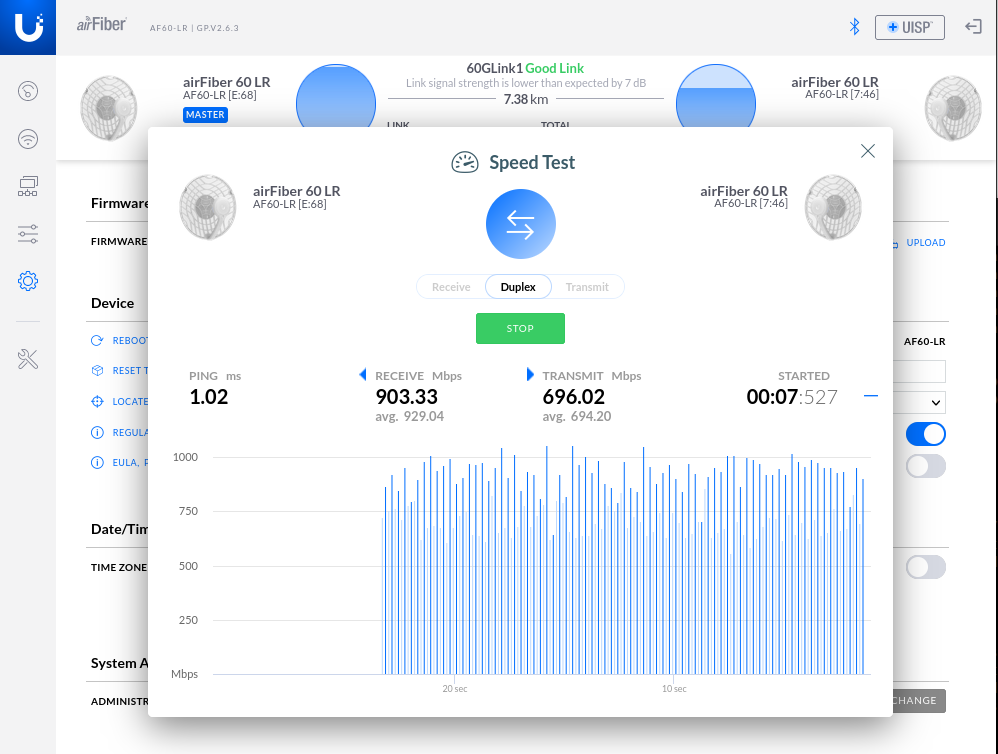Click the Bluetooth icon in header
This screenshot has height=754, width=998.
tap(854, 27)
